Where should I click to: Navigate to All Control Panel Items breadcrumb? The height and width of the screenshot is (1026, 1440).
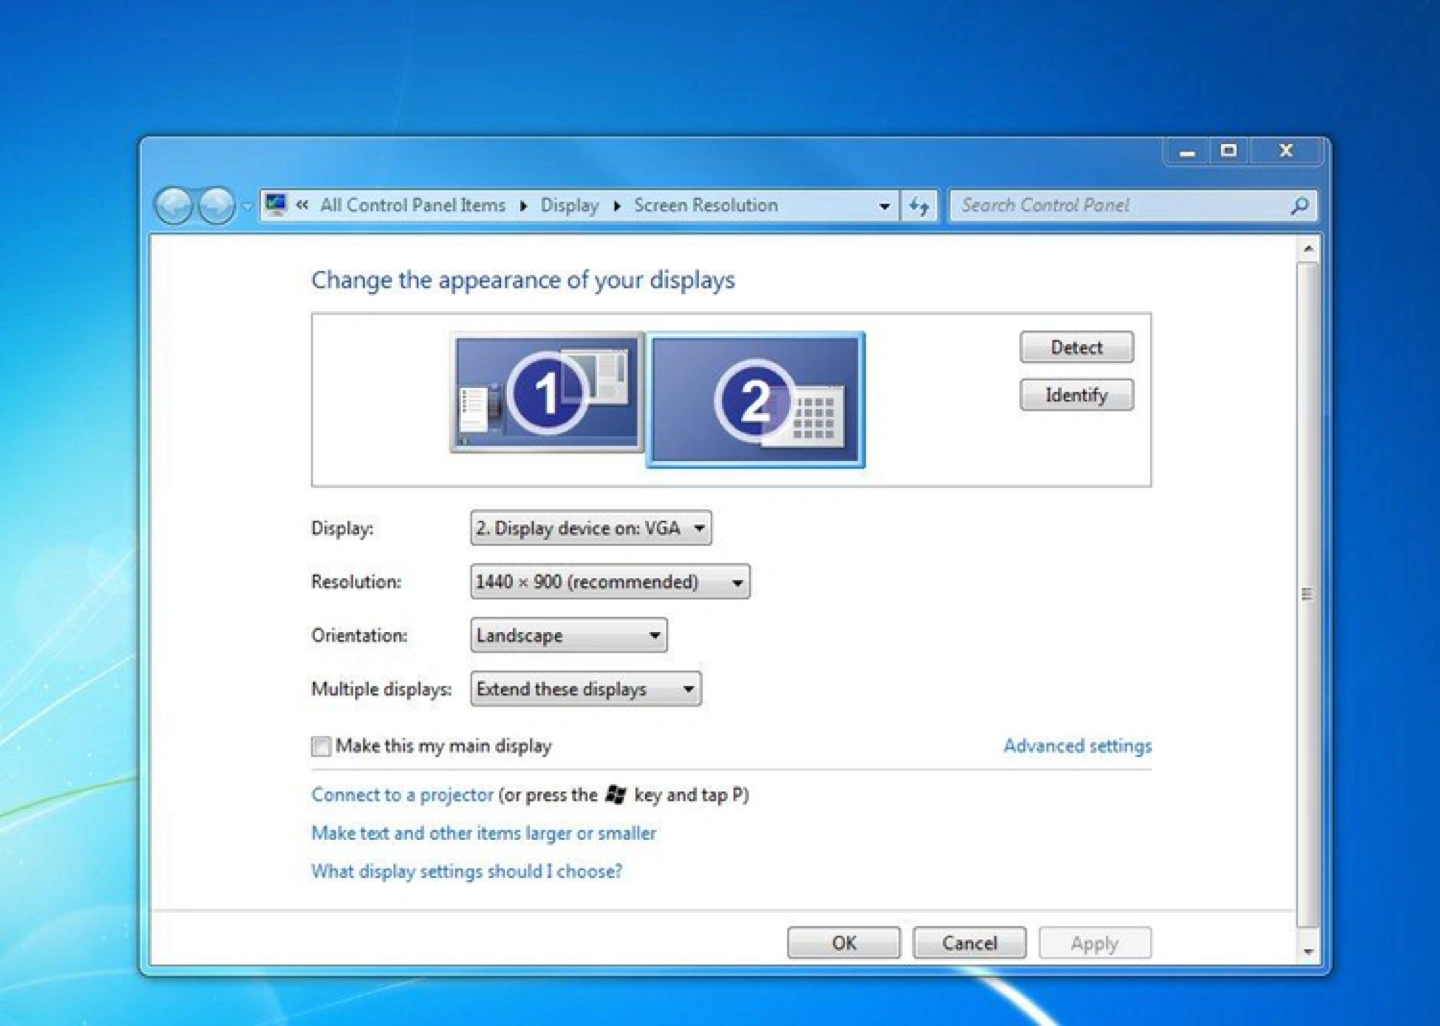tap(413, 205)
